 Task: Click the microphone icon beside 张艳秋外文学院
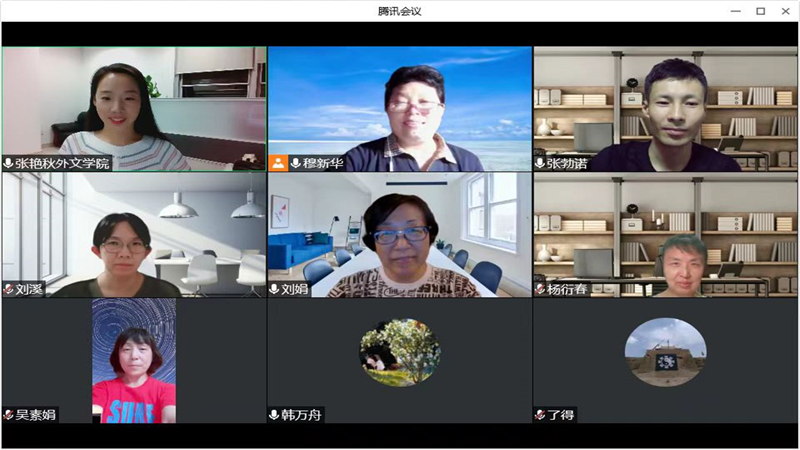click(x=9, y=163)
